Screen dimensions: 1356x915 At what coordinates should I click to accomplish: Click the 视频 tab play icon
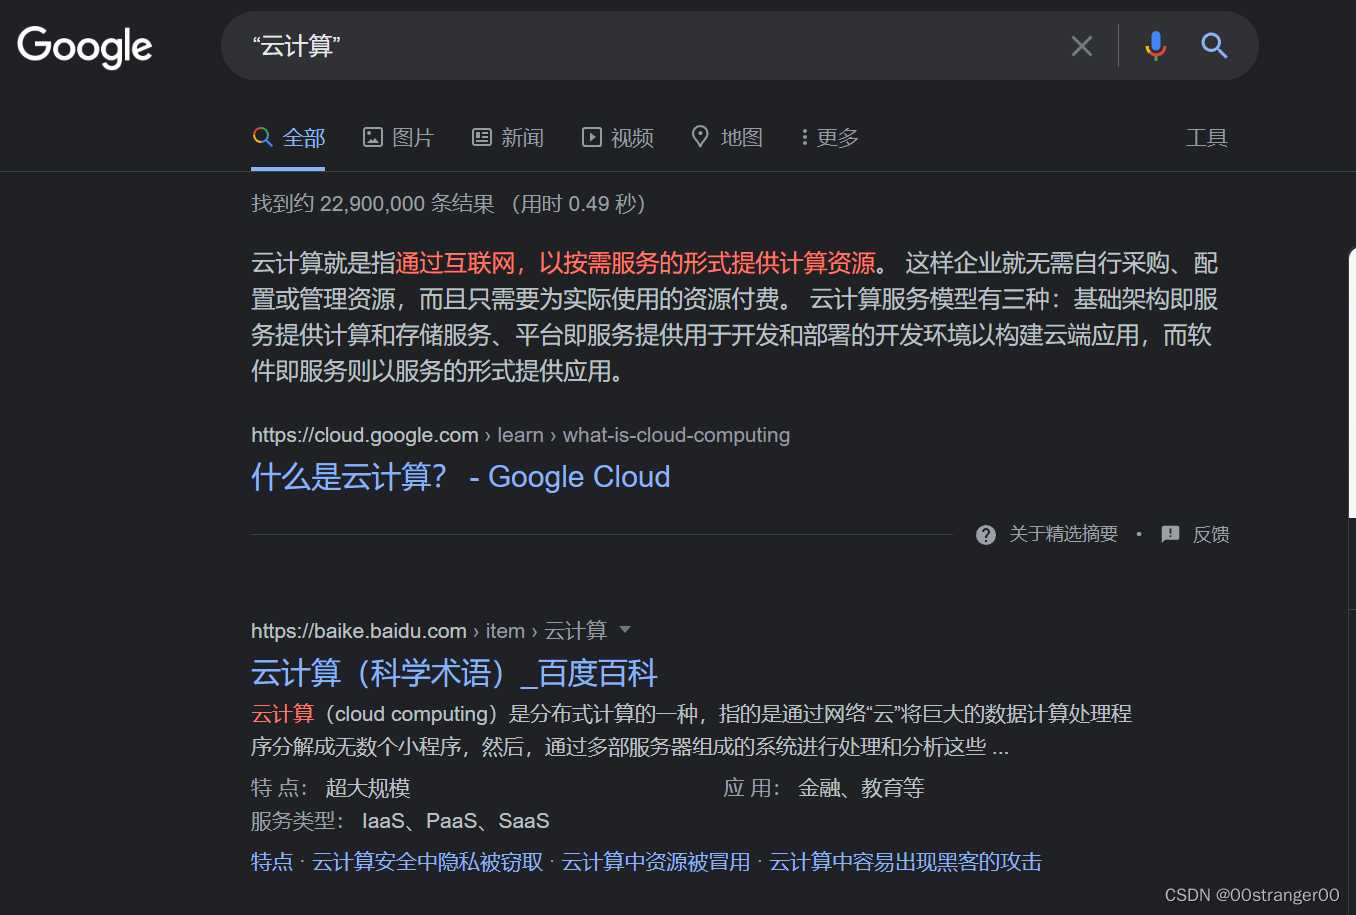592,137
